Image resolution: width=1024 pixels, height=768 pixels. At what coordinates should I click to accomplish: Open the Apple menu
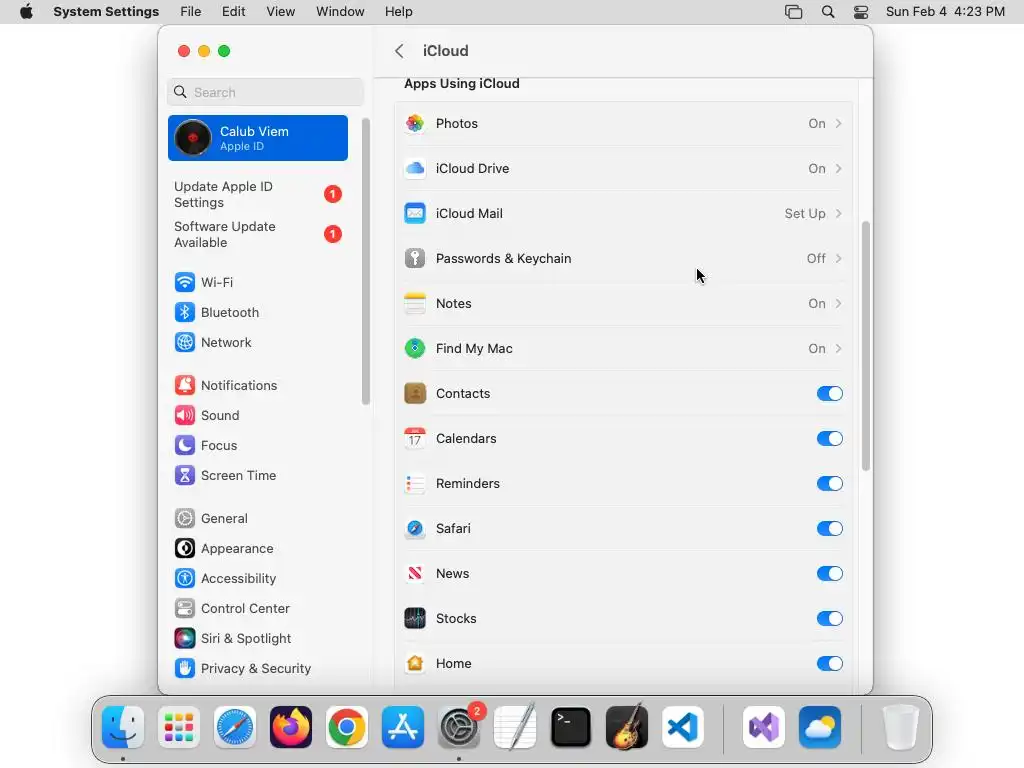click(x=26, y=12)
